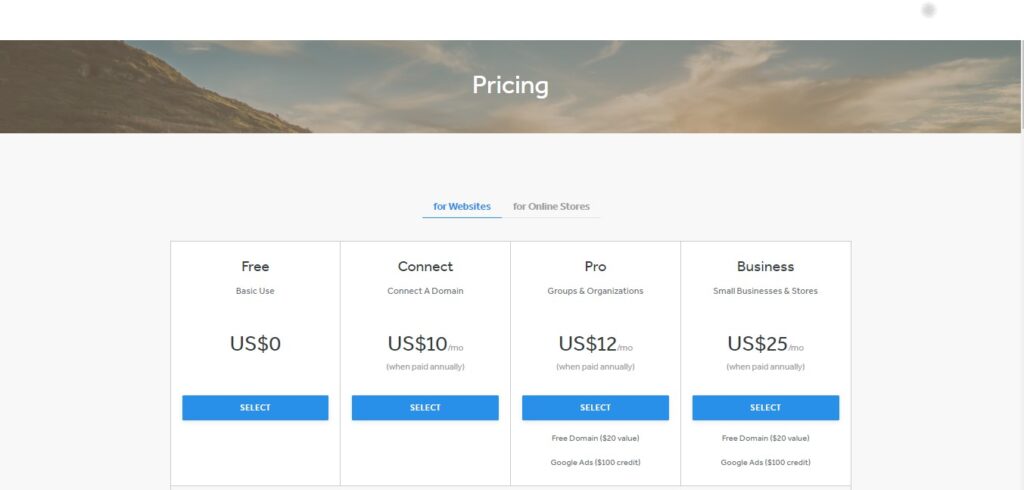
Task: Open the for Online Stores tab
Action: coord(551,206)
